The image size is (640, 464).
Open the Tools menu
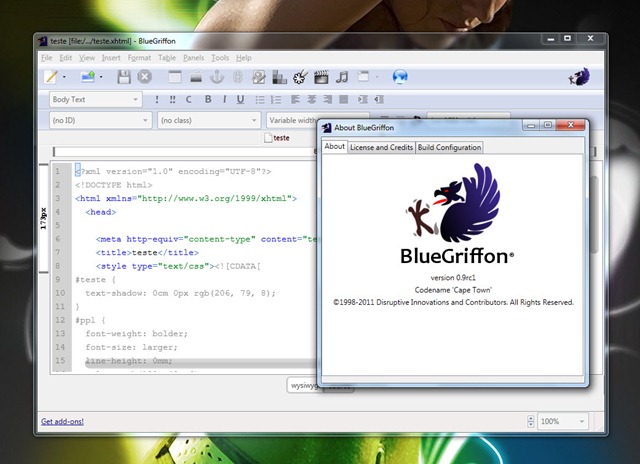[x=220, y=58]
